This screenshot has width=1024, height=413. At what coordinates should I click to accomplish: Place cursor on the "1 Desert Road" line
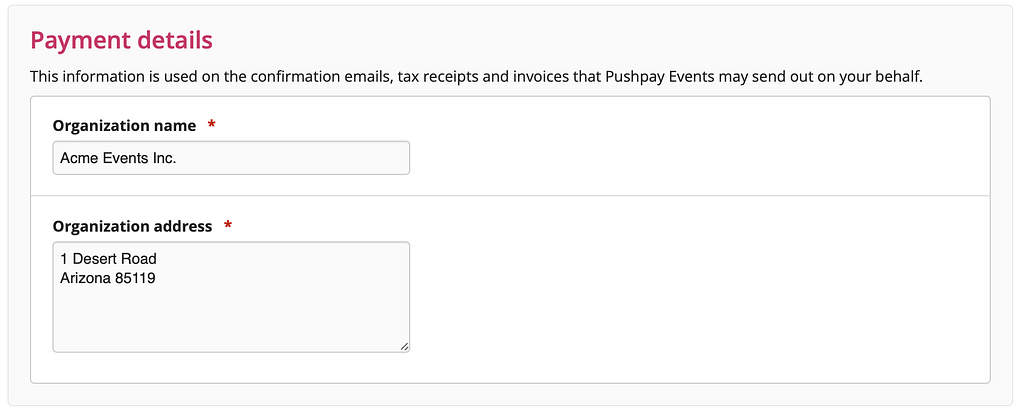108,260
